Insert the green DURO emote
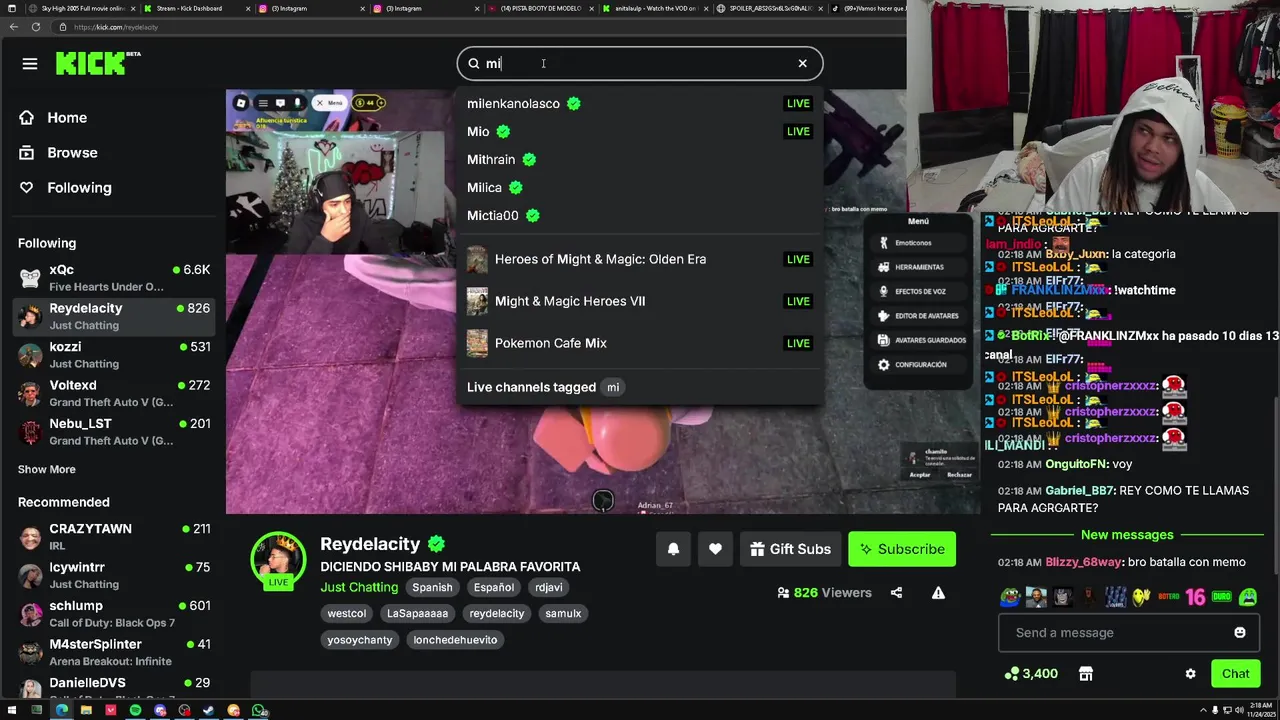 tap(1221, 598)
